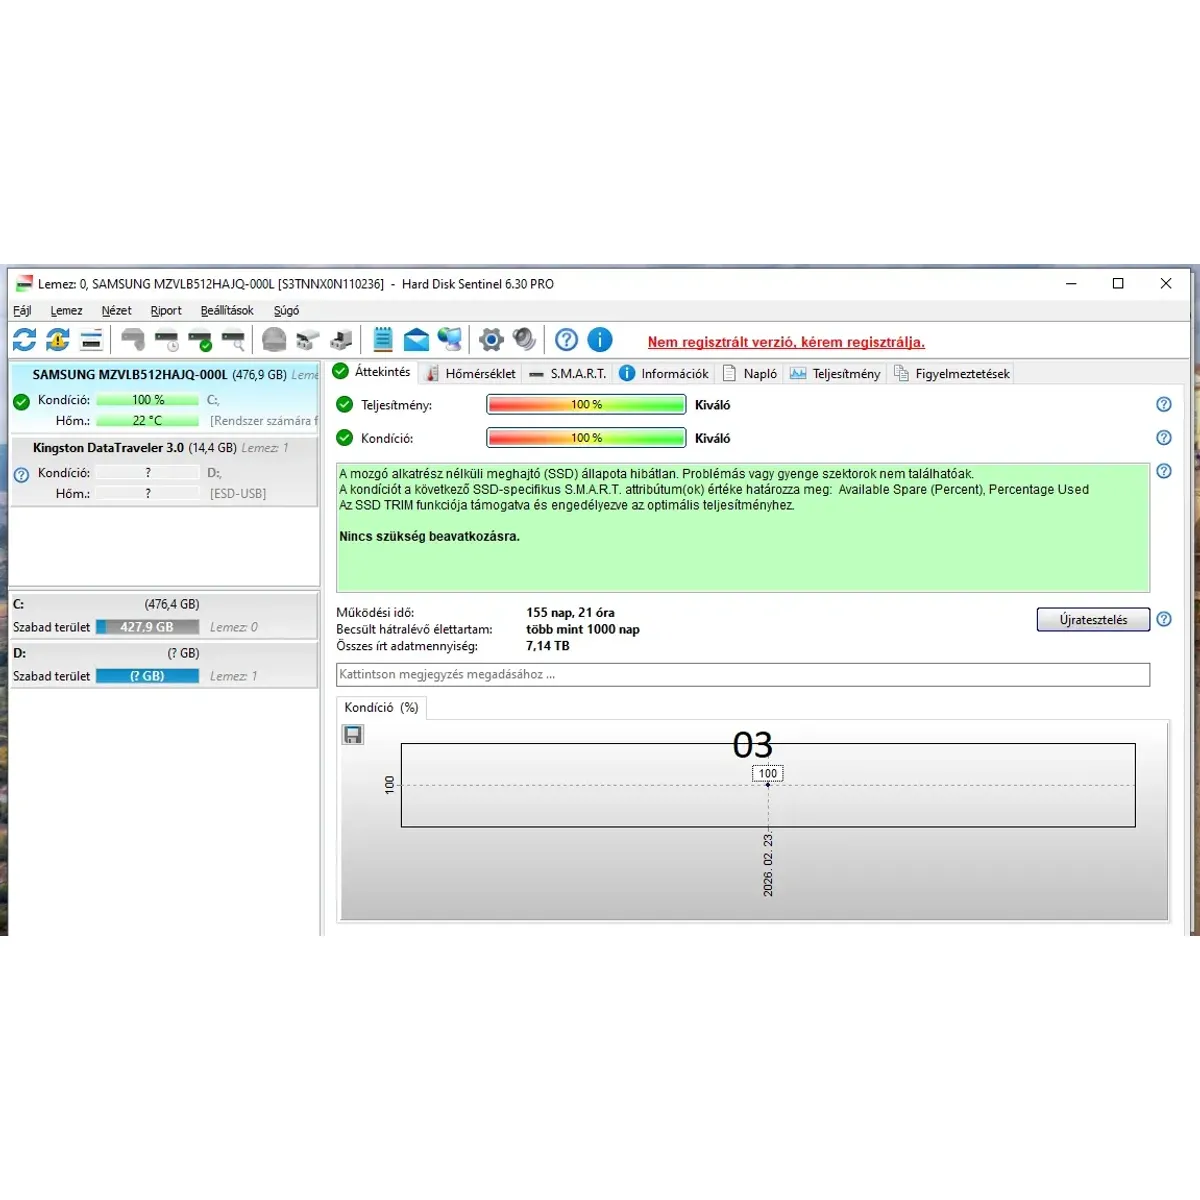The image size is (1200, 1200).
Task: Open the Beállítások menu
Action: coord(227,311)
